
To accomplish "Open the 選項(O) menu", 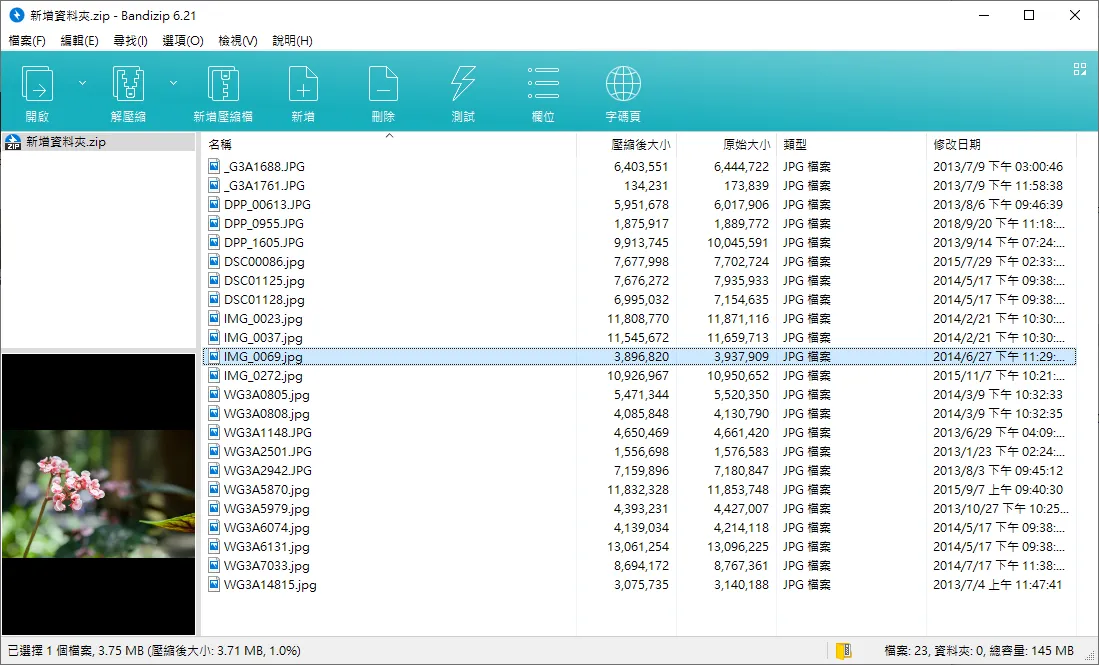I will tap(183, 41).
